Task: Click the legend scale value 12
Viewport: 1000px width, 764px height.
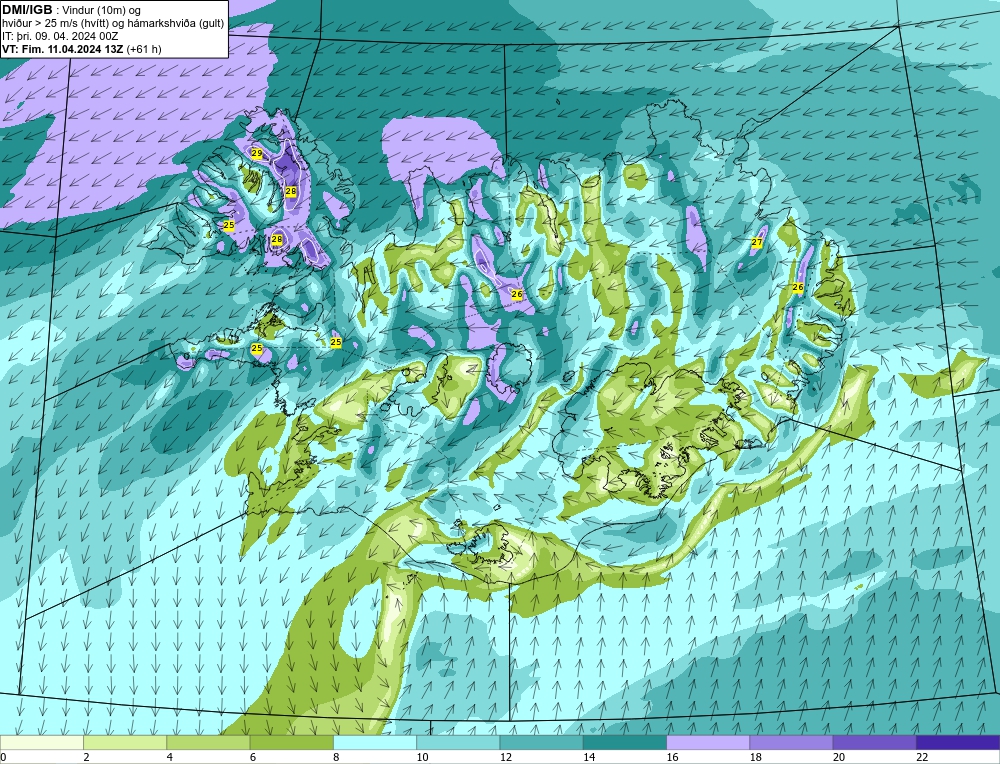Action: click(x=506, y=758)
